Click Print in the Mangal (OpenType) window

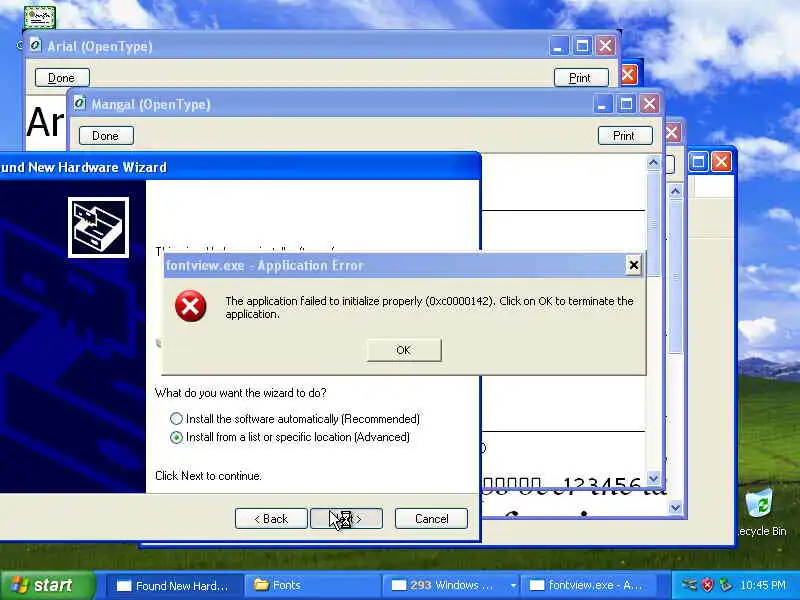624,136
